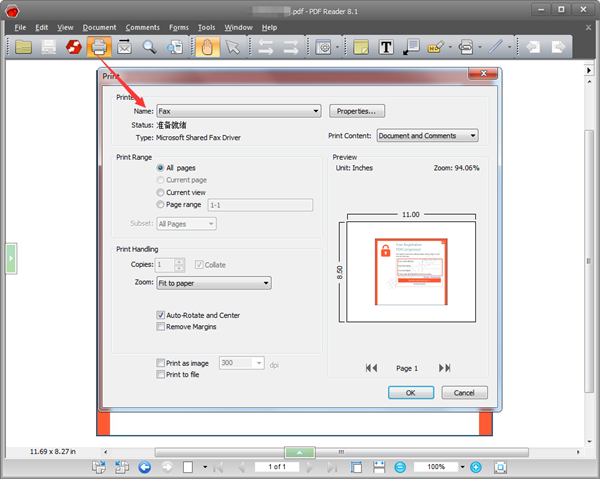
Task: Go to first preview page
Action: tap(371, 368)
